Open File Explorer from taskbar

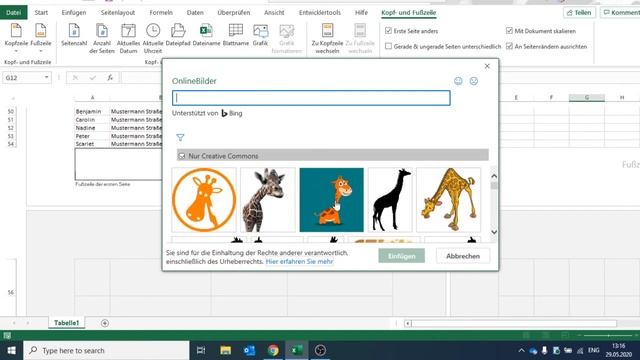[225, 350]
